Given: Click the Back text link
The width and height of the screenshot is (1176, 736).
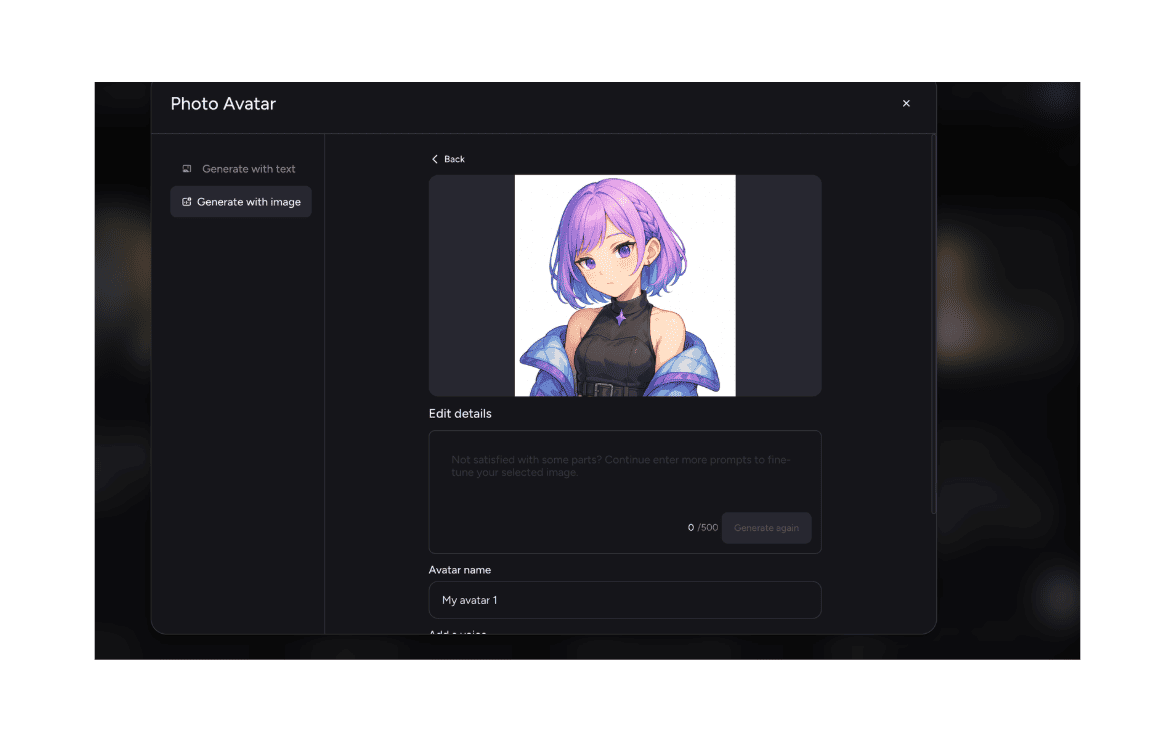Looking at the screenshot, I should [455, 159].
